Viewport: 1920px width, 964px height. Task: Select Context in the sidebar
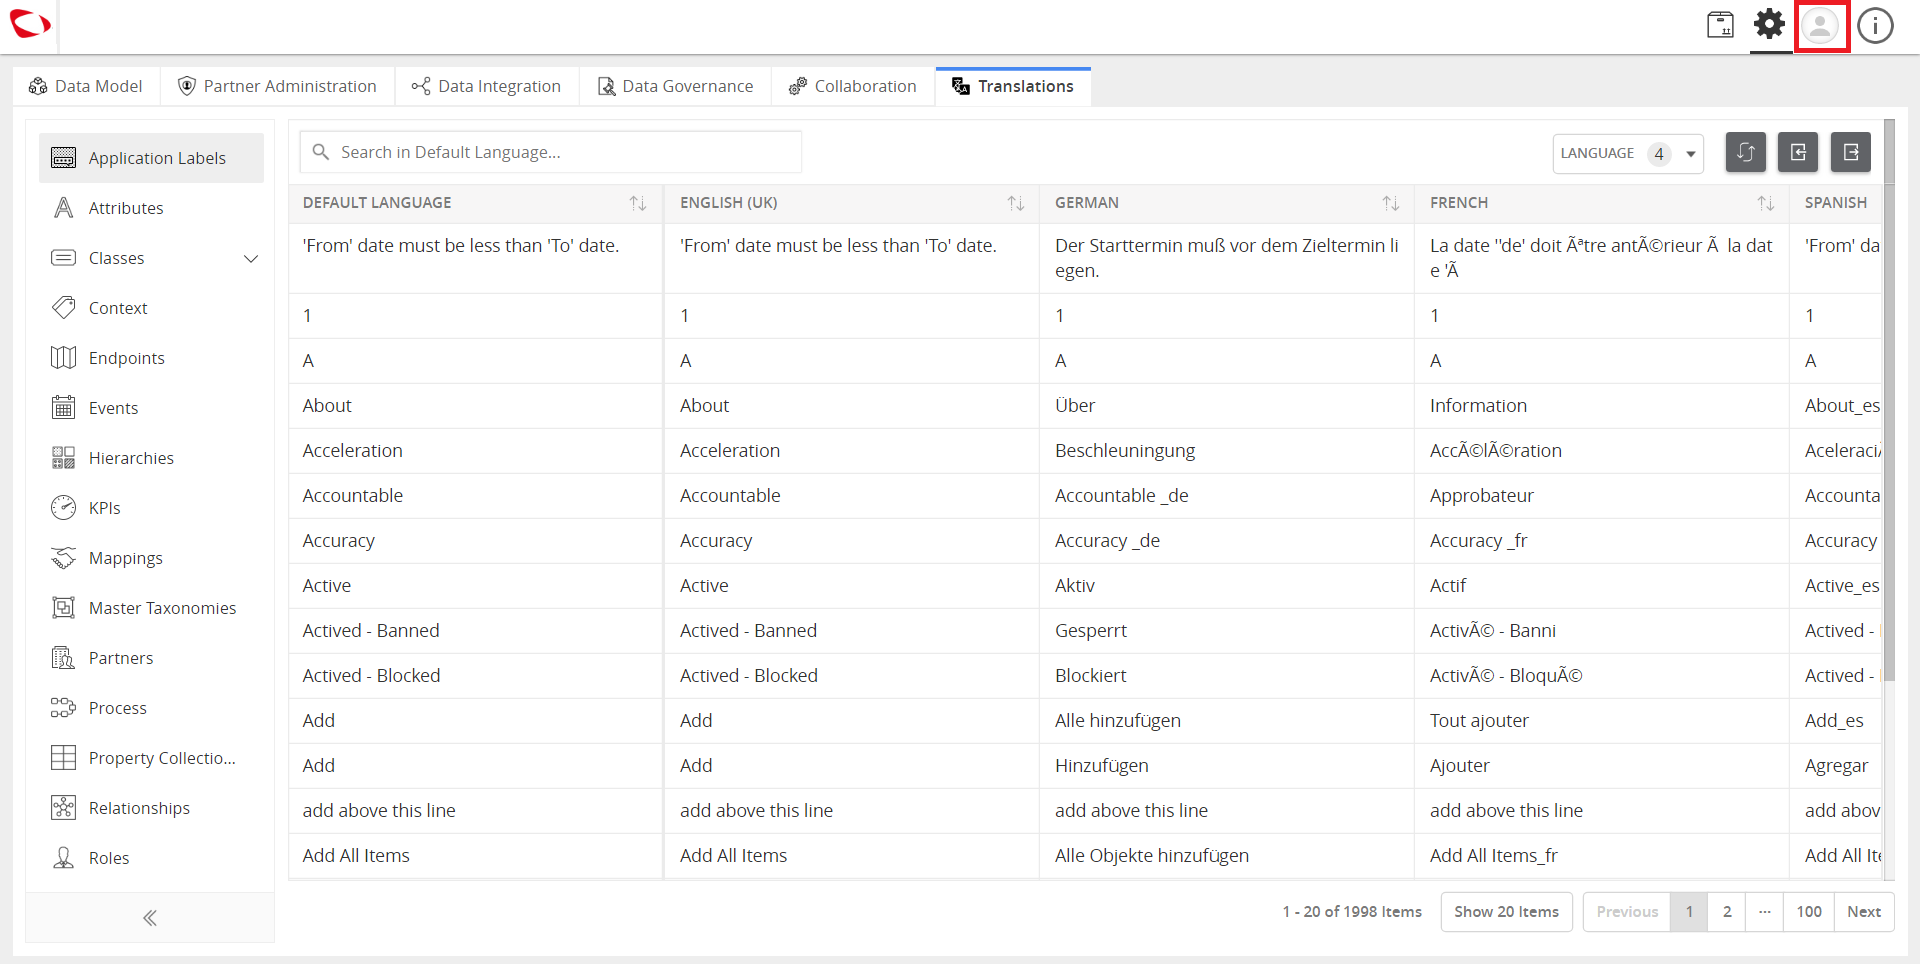151,308
